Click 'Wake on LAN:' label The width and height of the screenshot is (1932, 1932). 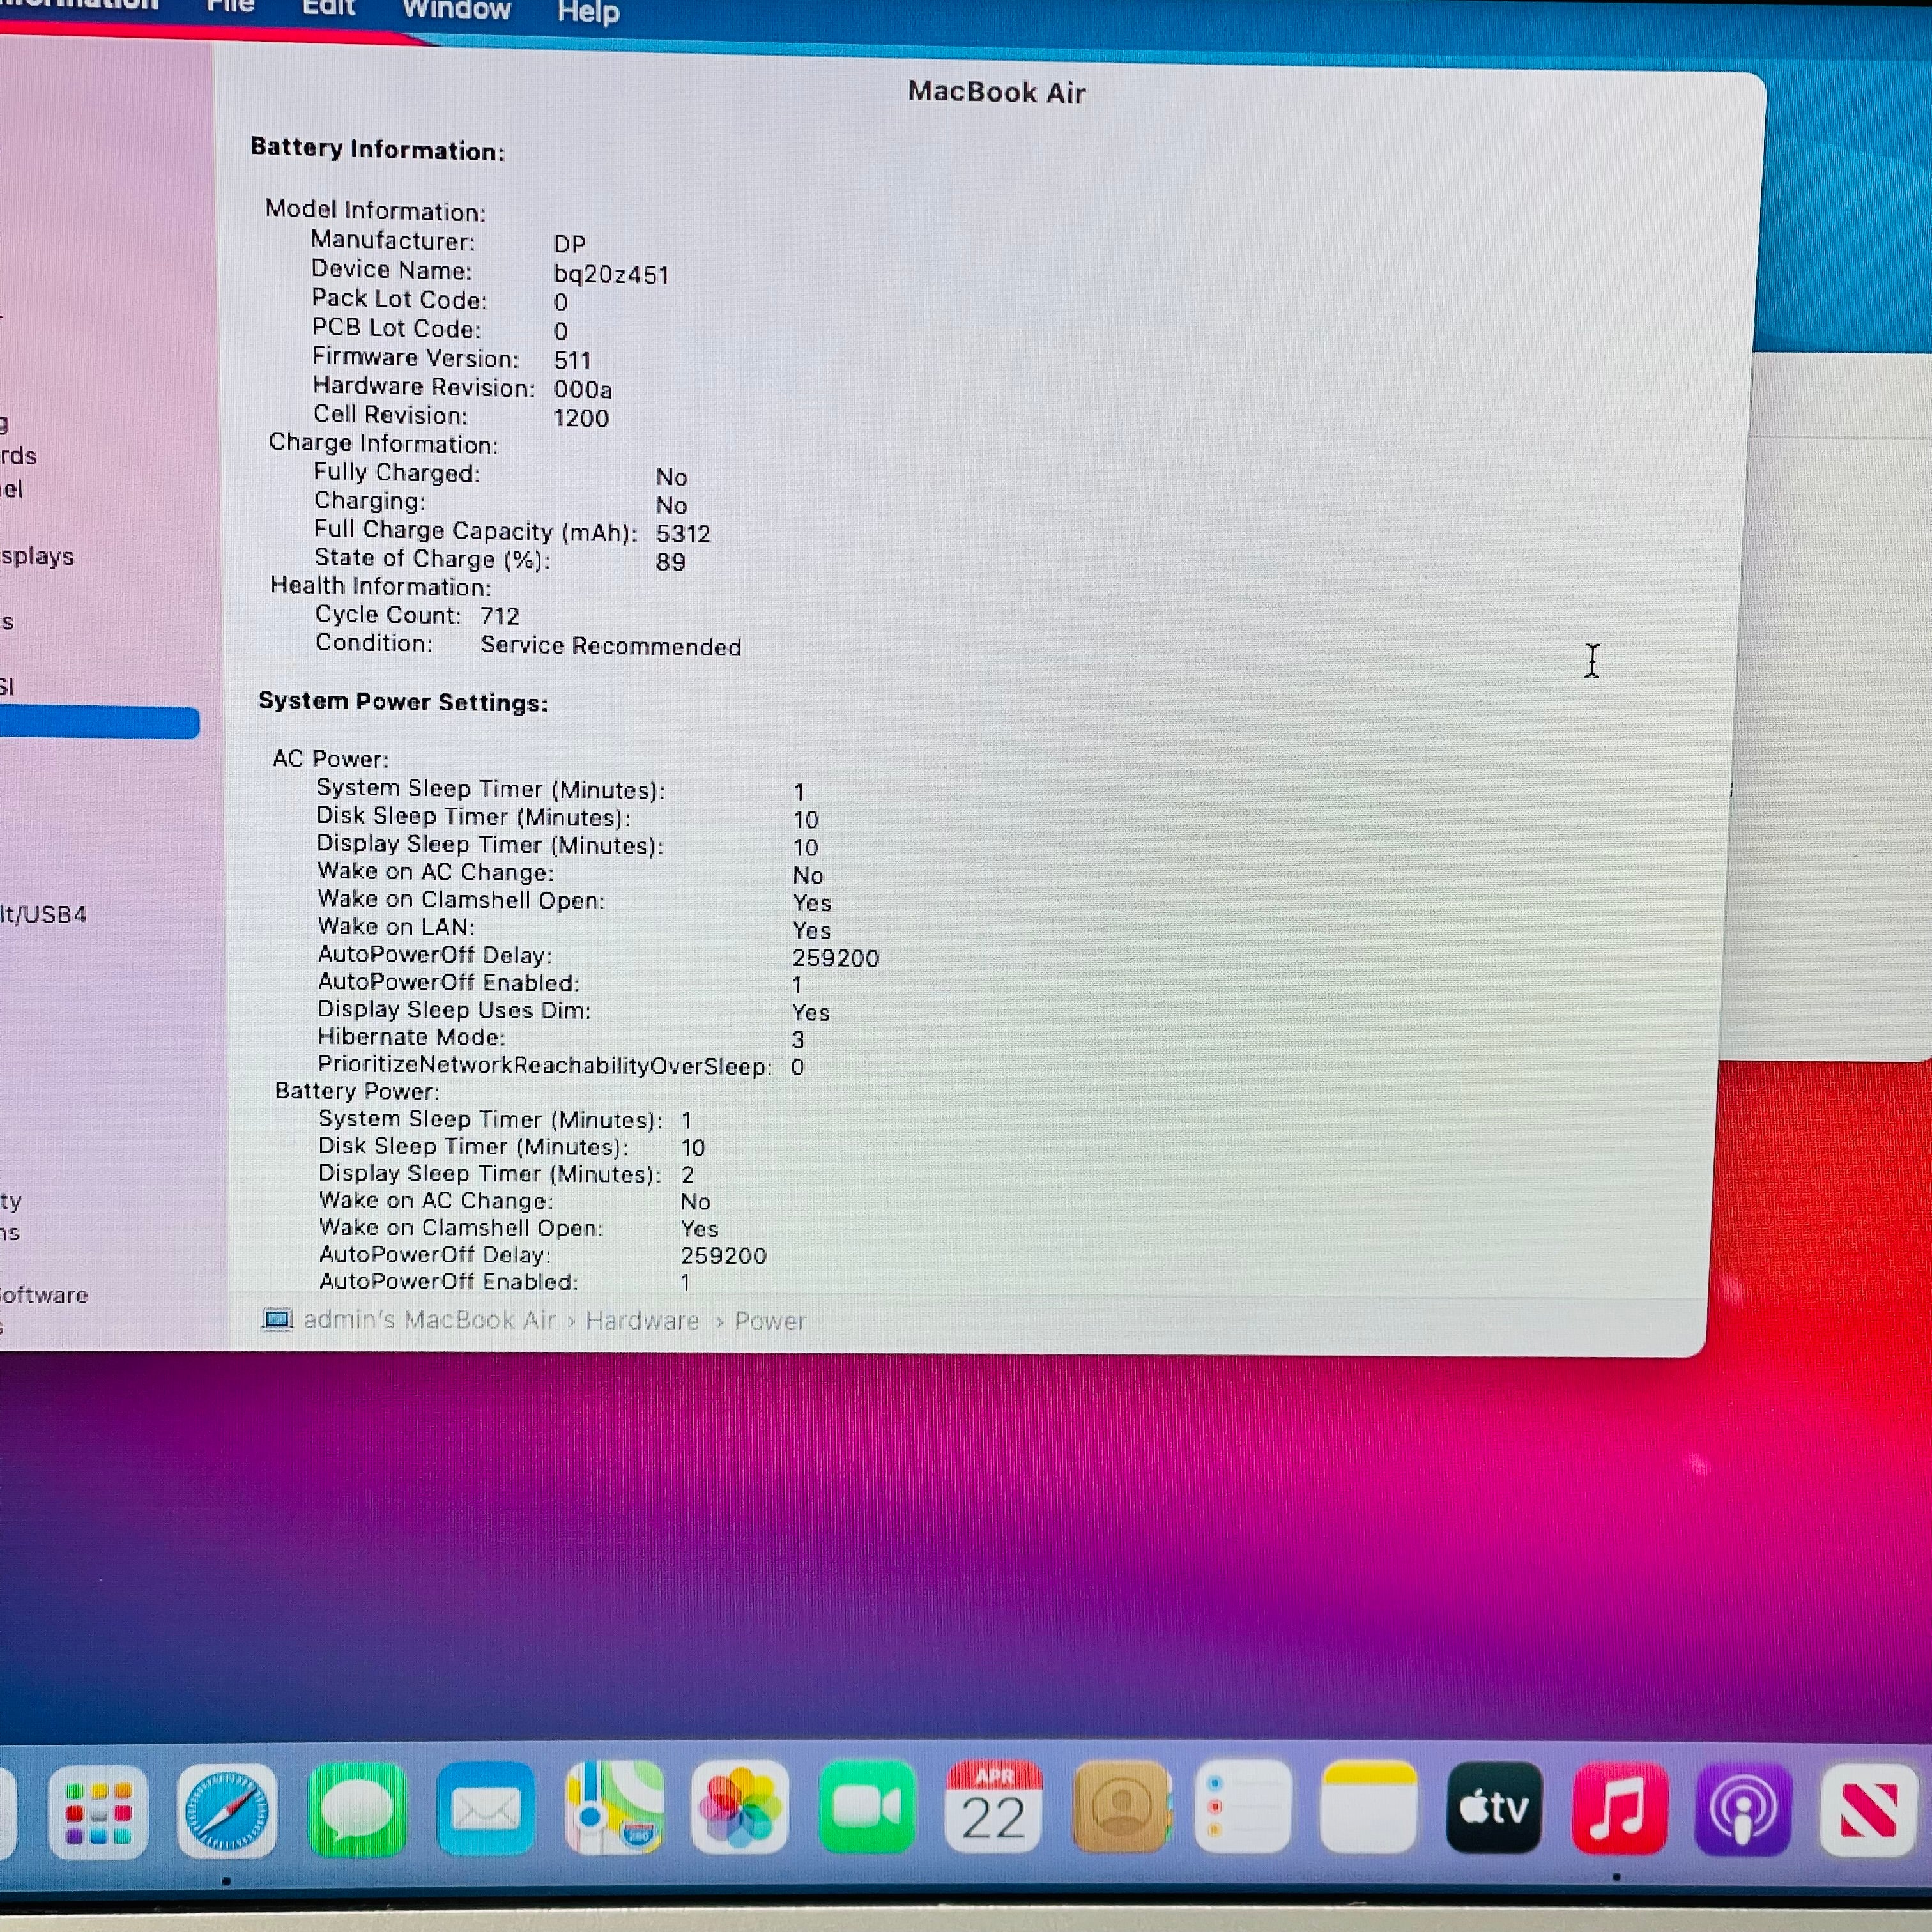click(396, 926)
